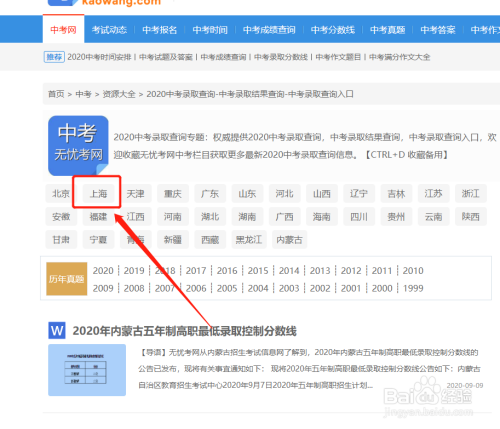500x429 pixels.
Task: Select the 海南 region button
Action: tap(322, 217)
